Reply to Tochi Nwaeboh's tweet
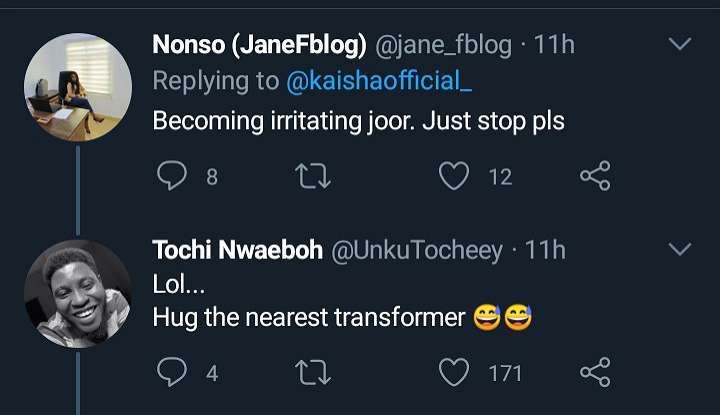 click(173, 373)
